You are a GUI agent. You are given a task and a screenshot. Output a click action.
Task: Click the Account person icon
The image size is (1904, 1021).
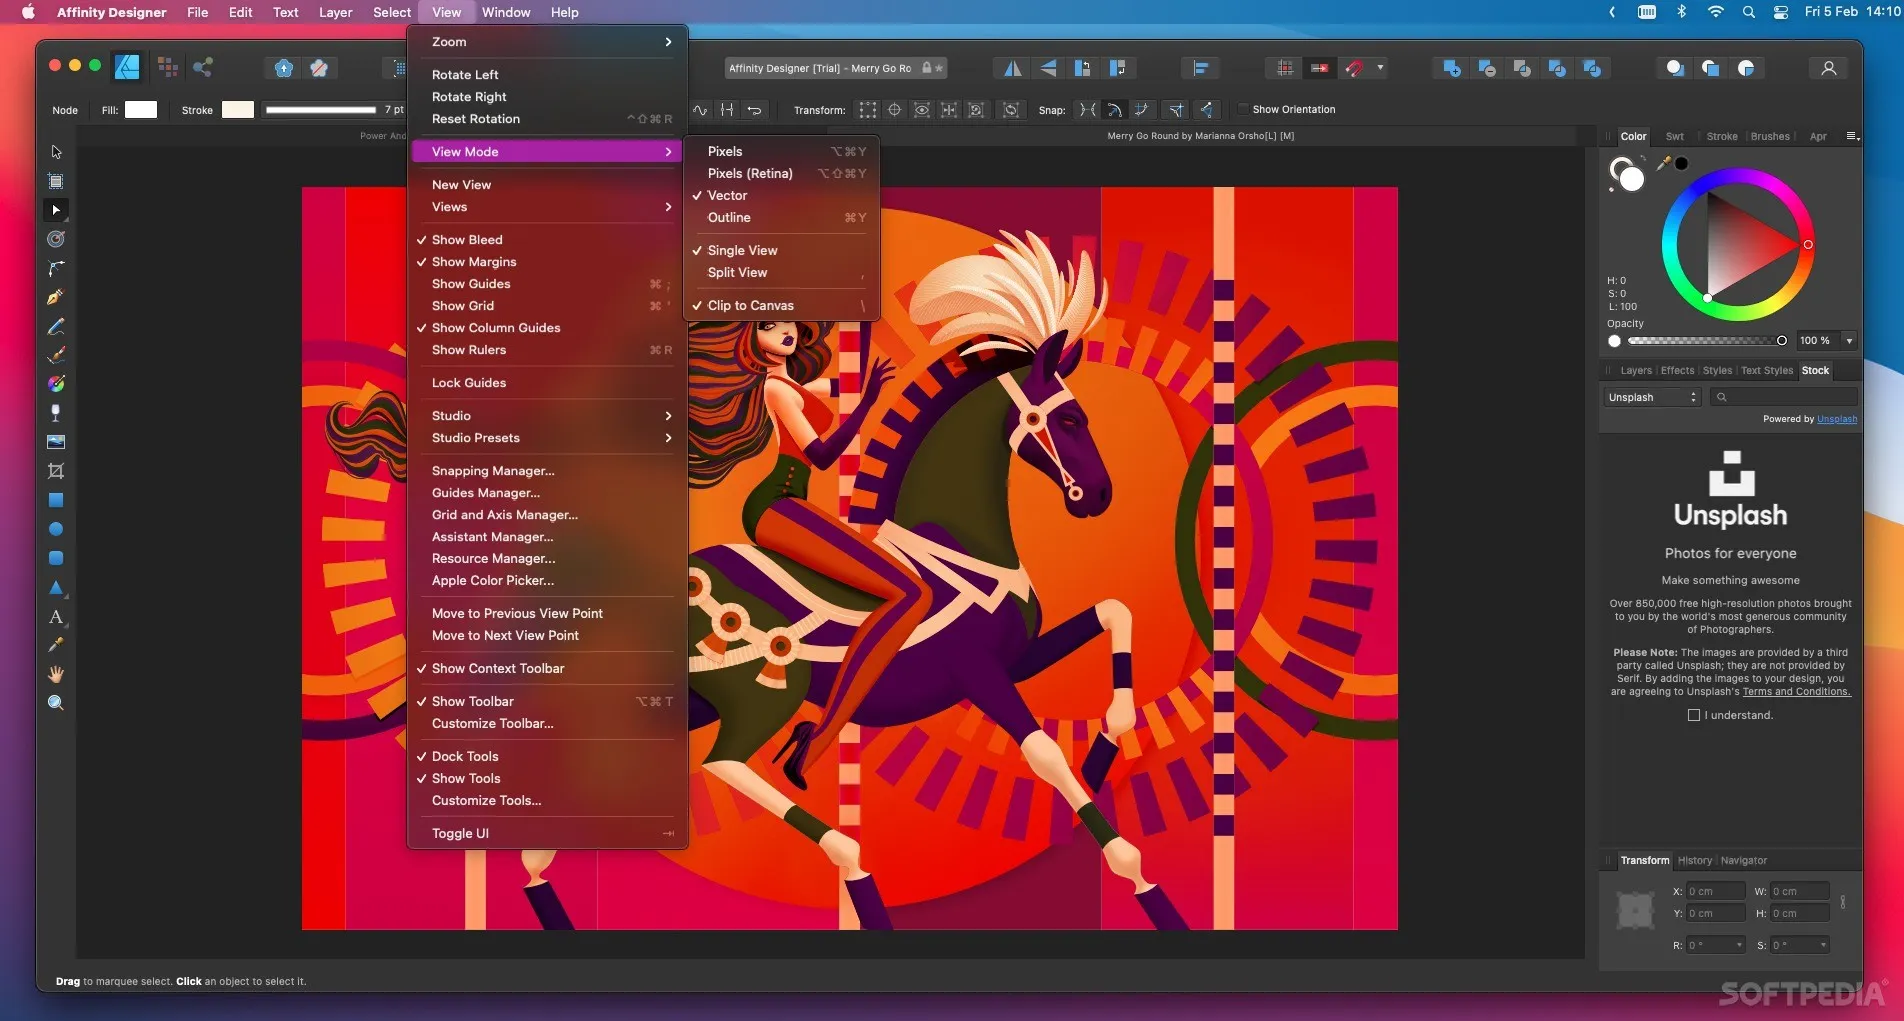[1828, 68]
